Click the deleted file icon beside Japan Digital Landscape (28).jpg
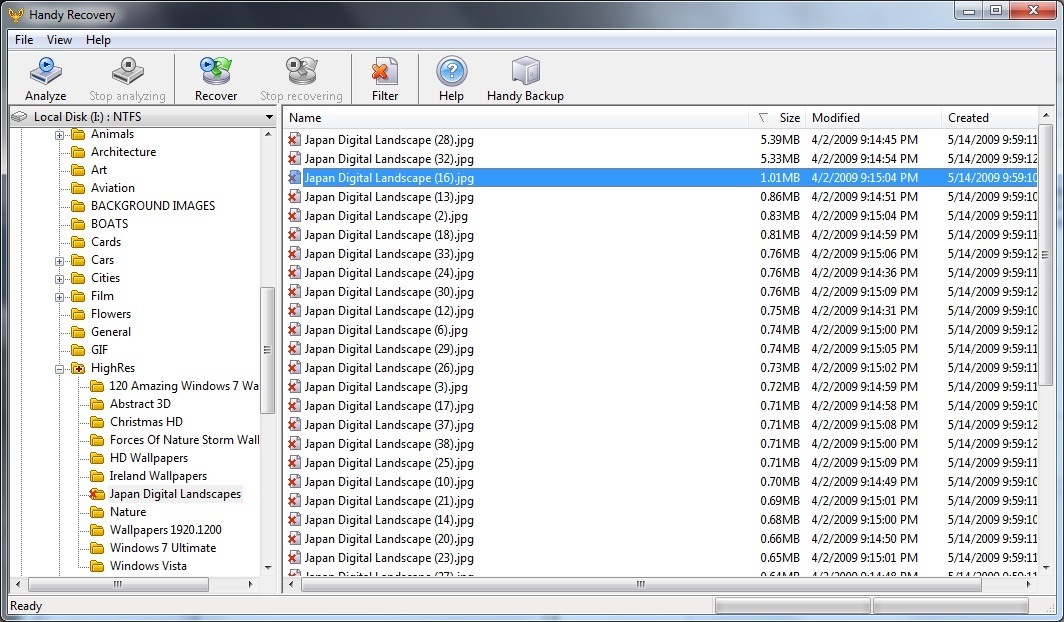The width and height of the screenshot is (1064, 622). (x=293, y=140)
